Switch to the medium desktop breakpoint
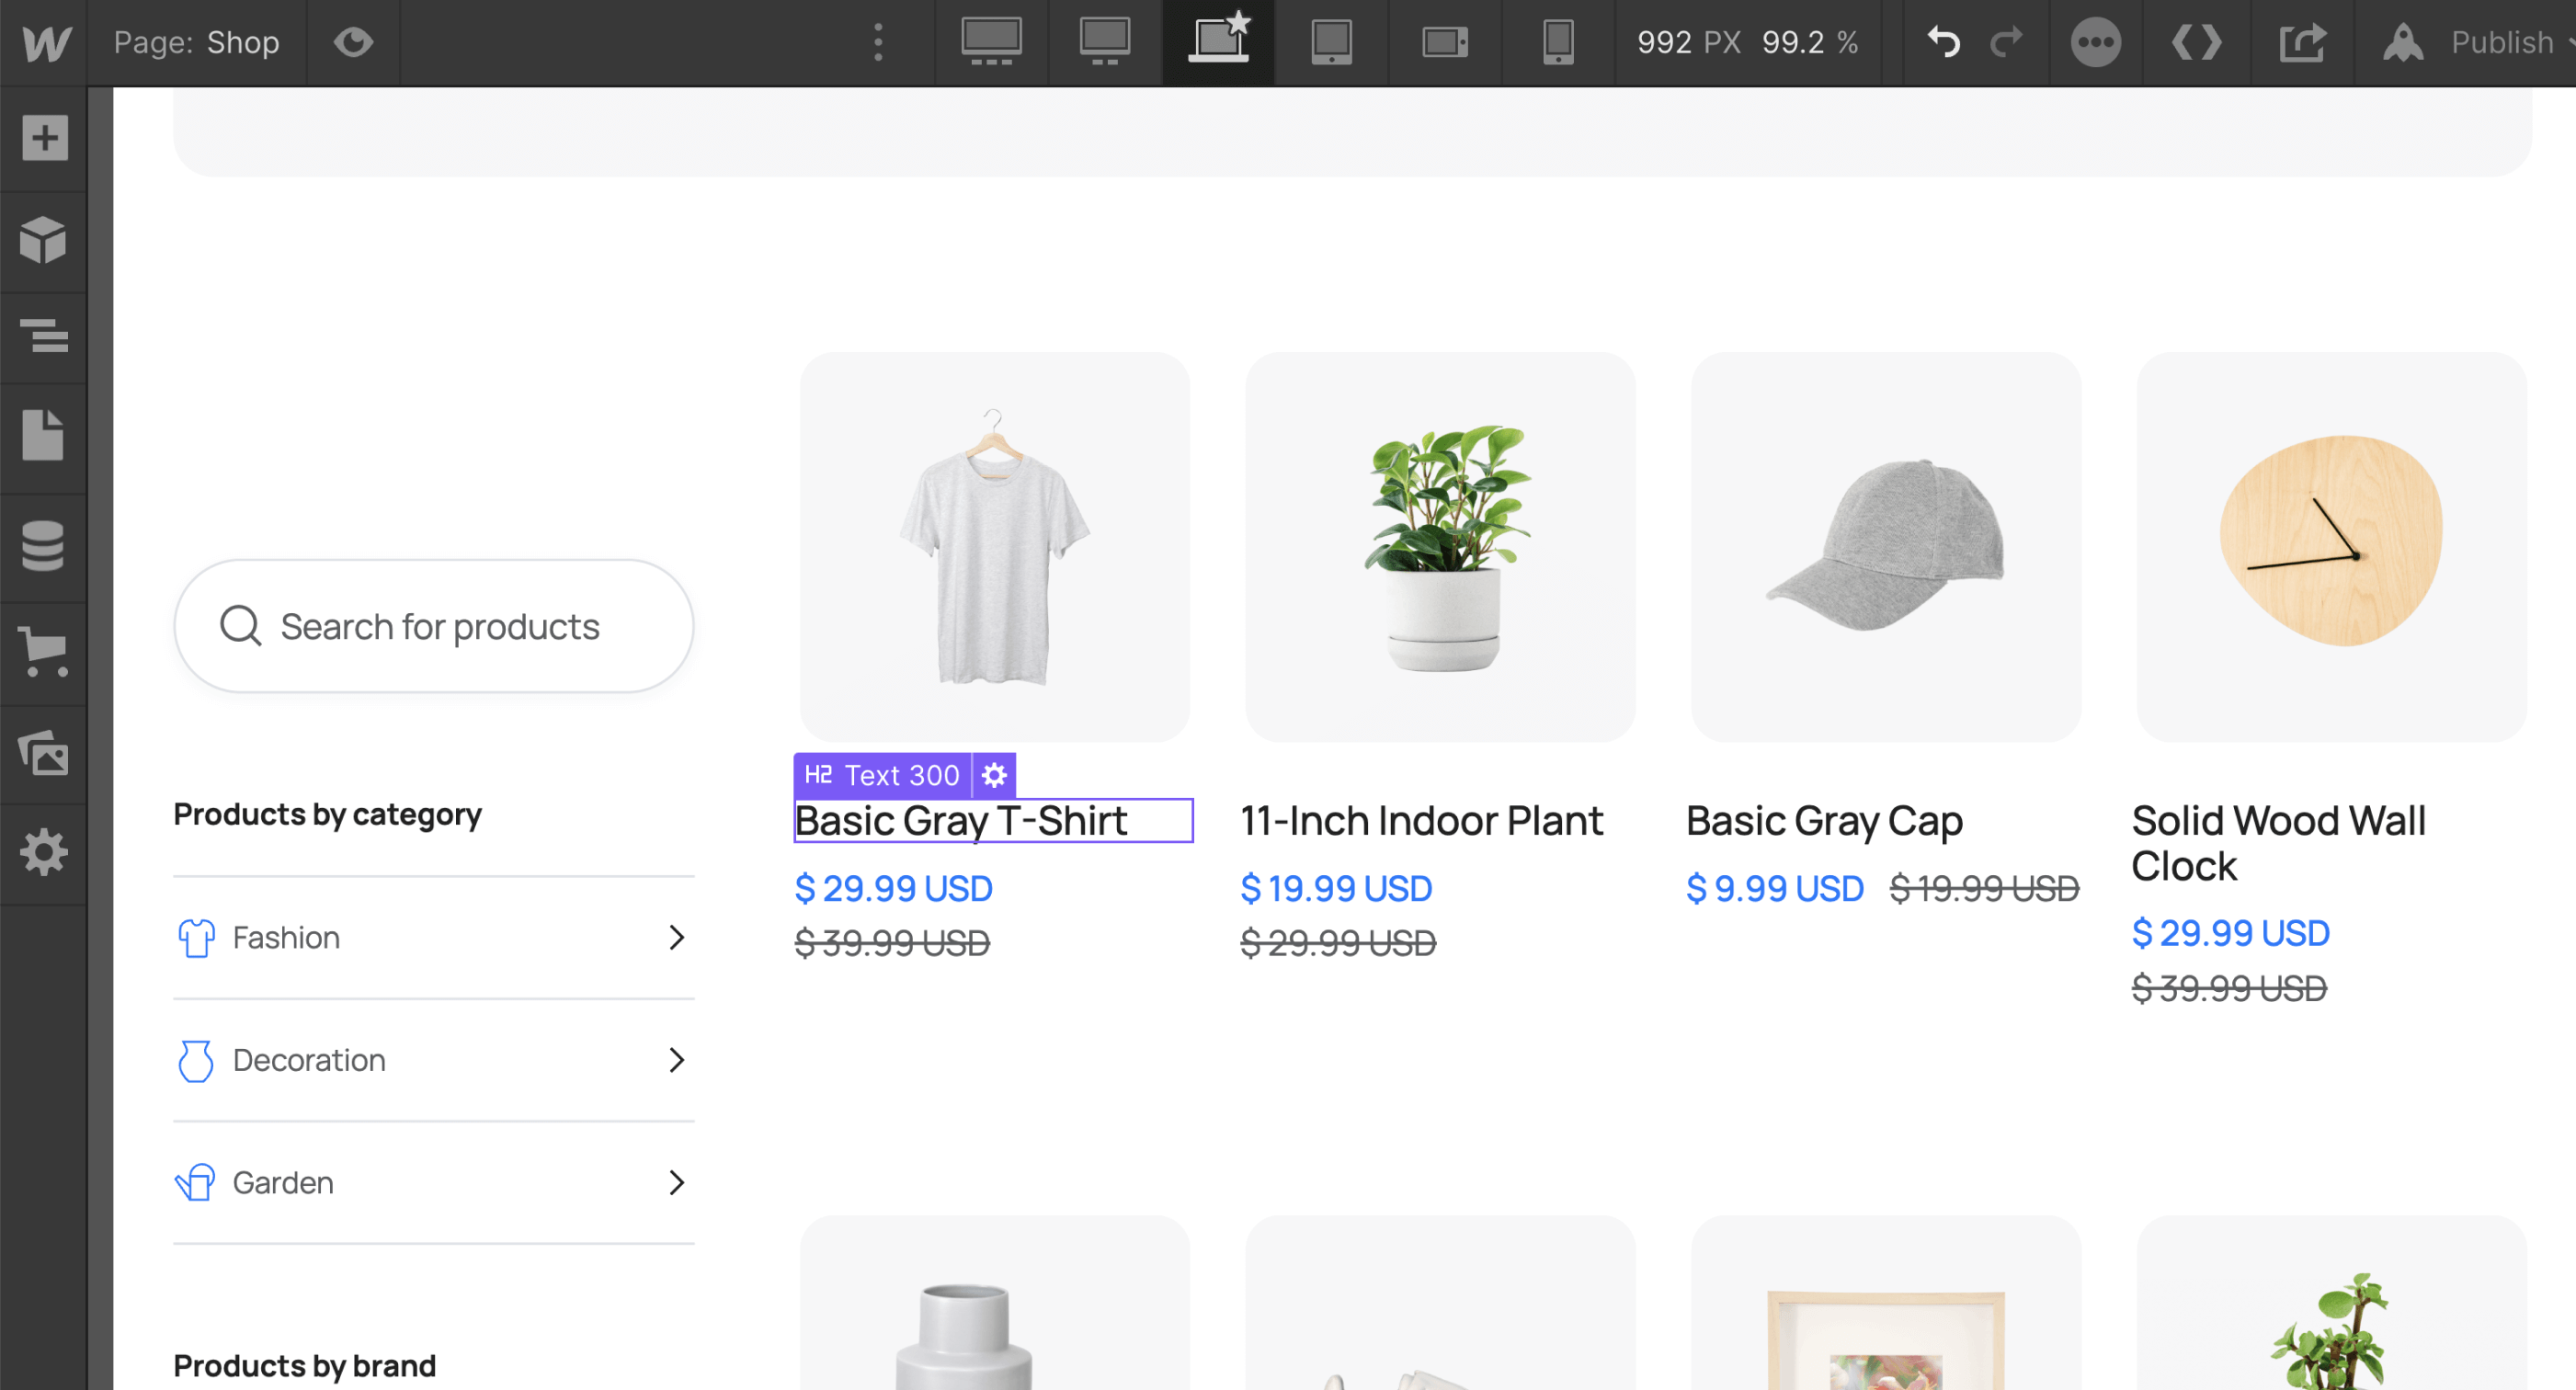2576x1390 pixels. coord(1104,42)
